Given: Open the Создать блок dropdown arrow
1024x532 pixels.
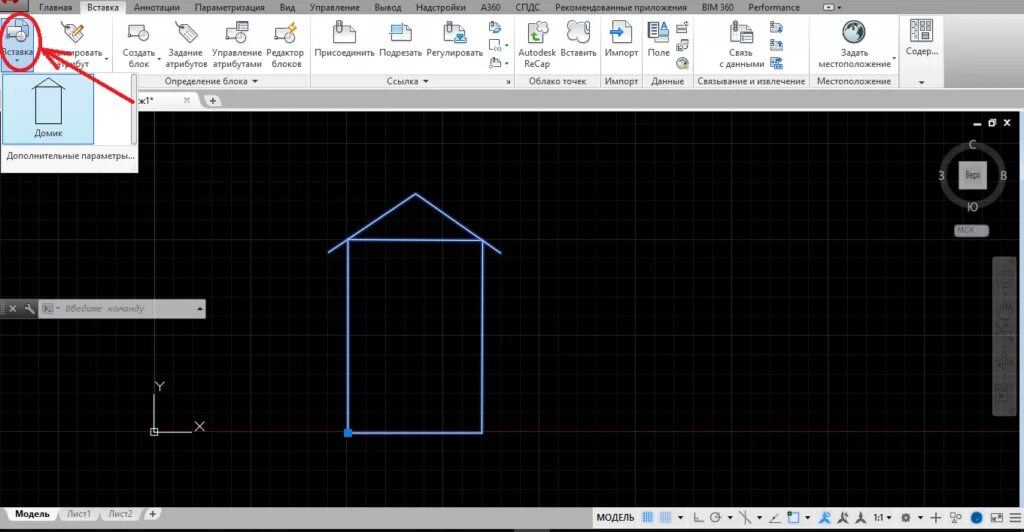Looking at the screenshot, I should click(x=159, y=60).
